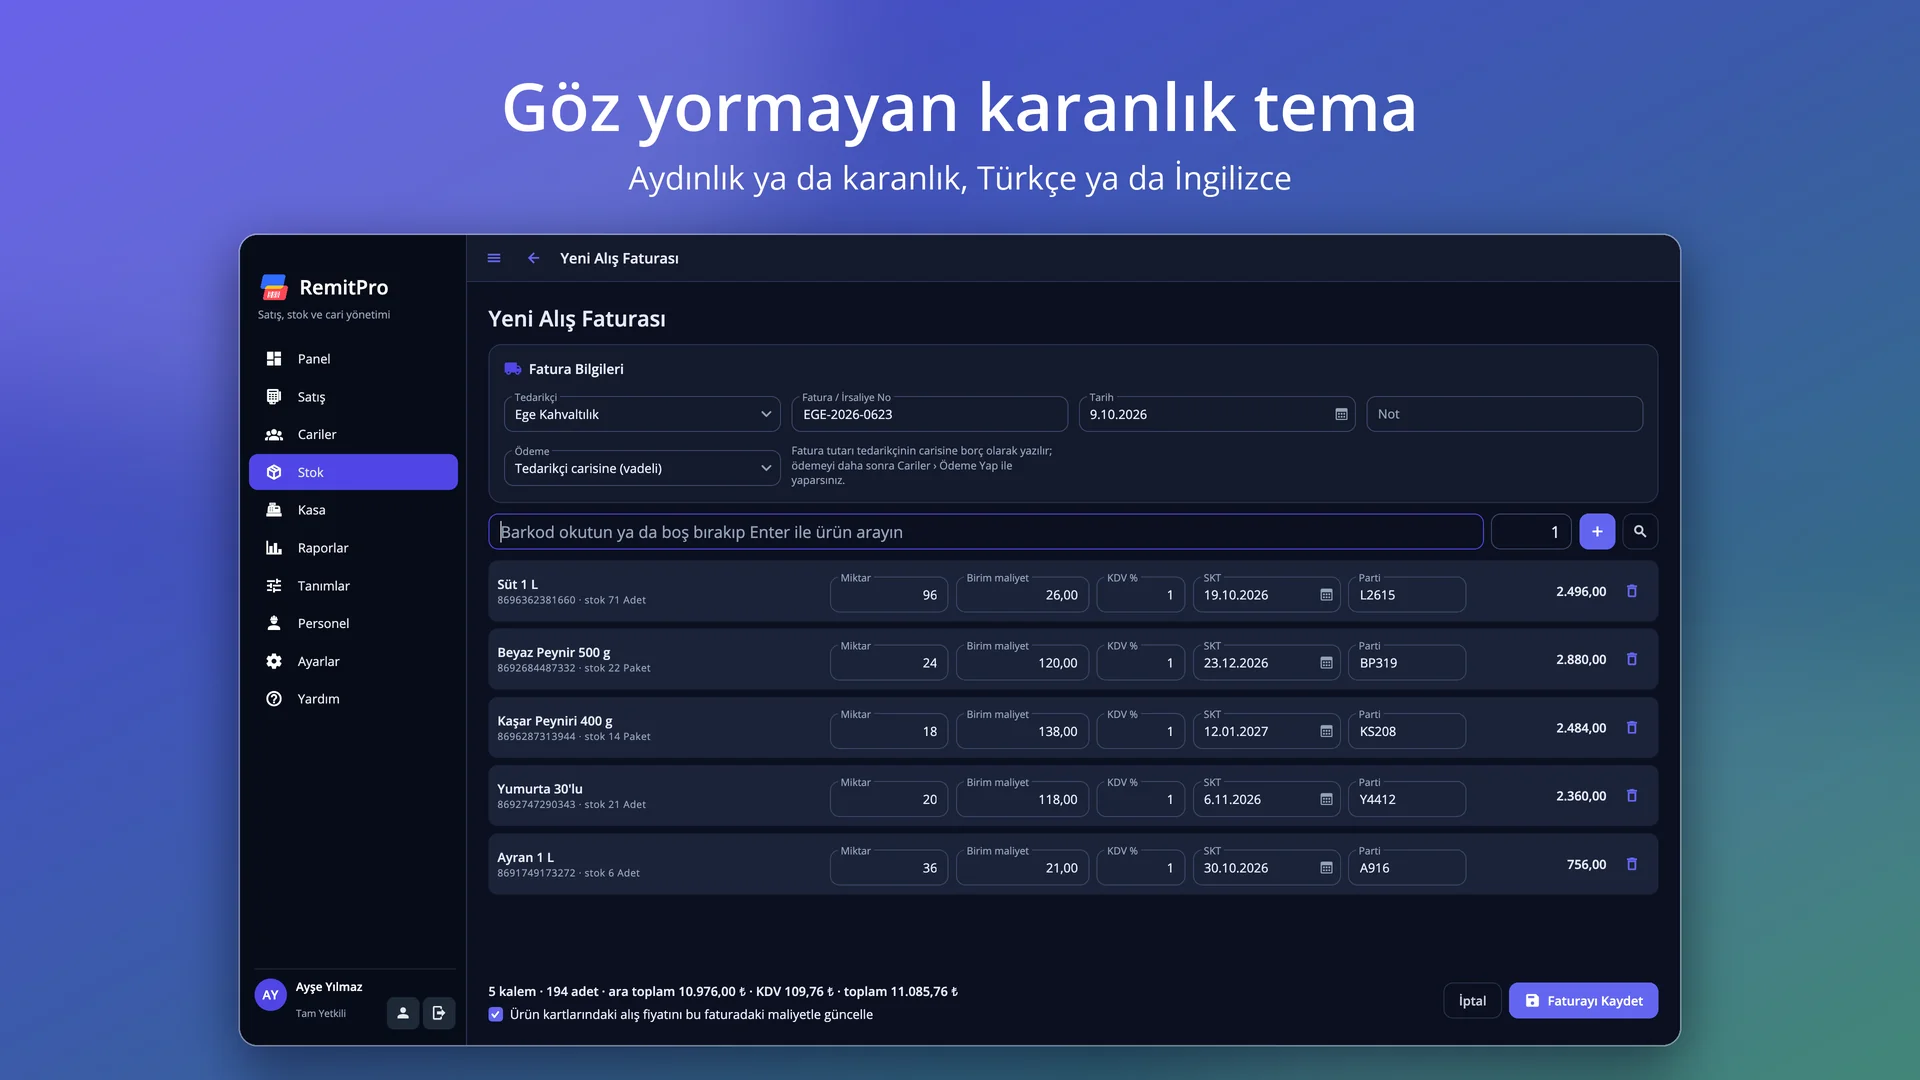Viewport: 1920px width, 1080px height.
Task: Expand the Ödeme dropdown
Action: tap(642, 468)
